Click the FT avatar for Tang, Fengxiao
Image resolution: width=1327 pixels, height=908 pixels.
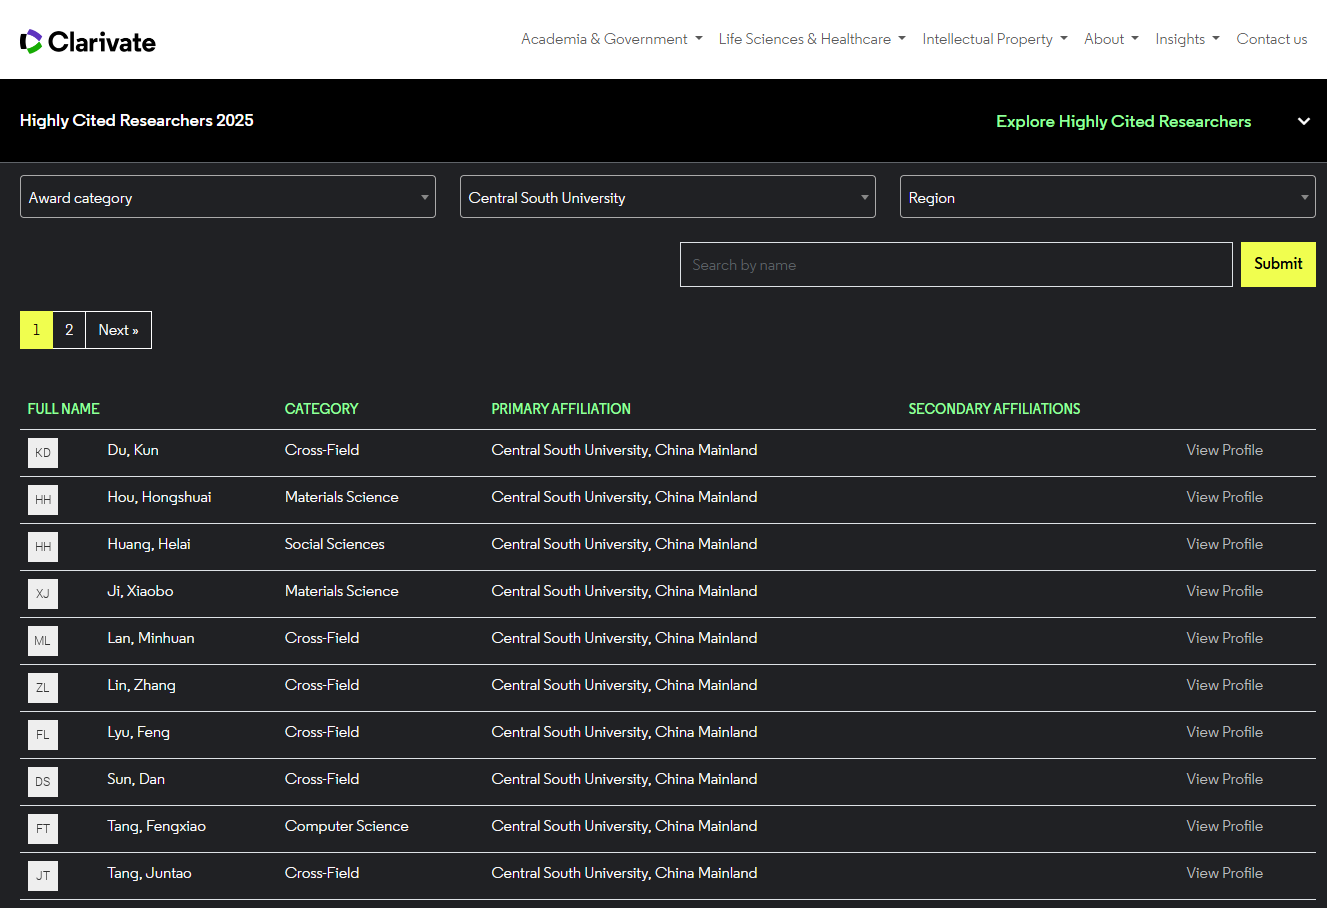(43, 829)
